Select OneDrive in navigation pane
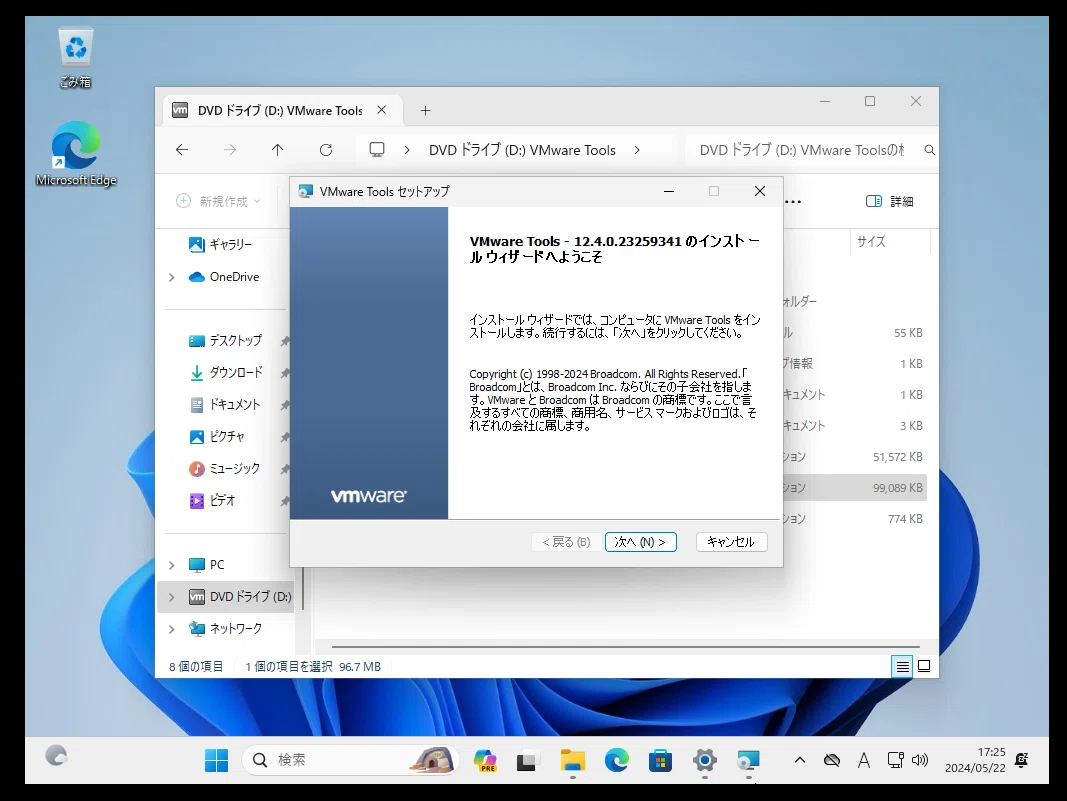The width and height of the screenshot is (1067, 801). (225, 277)
